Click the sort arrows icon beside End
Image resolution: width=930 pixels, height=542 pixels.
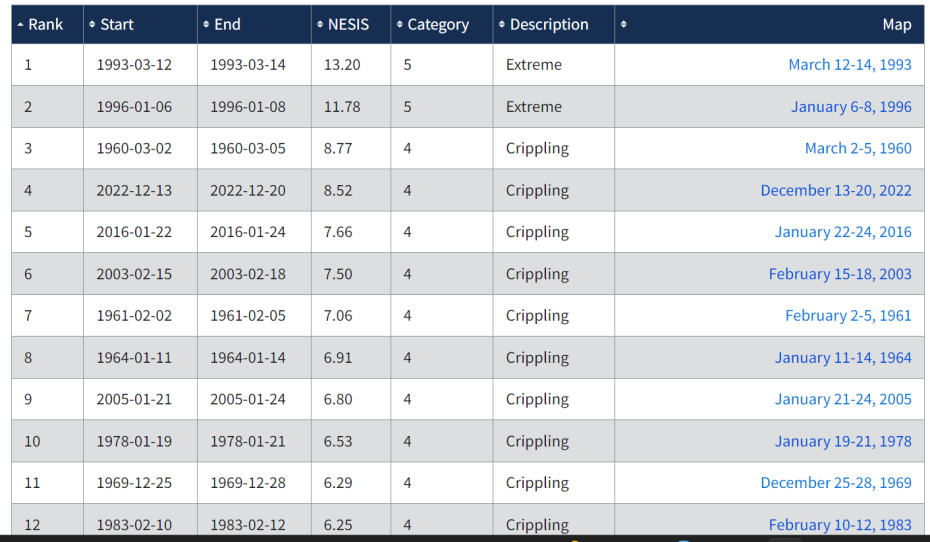206,24
